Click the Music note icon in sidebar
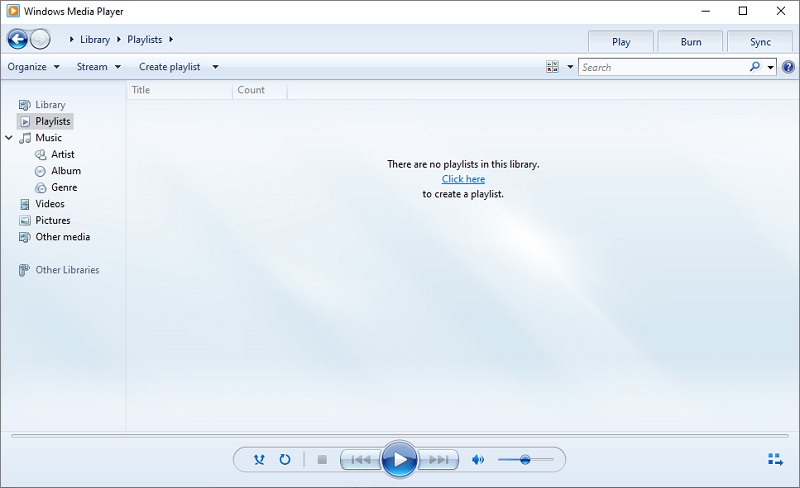Image resolution: width=800 pixels, height=488 pixels. coord(25,138)
